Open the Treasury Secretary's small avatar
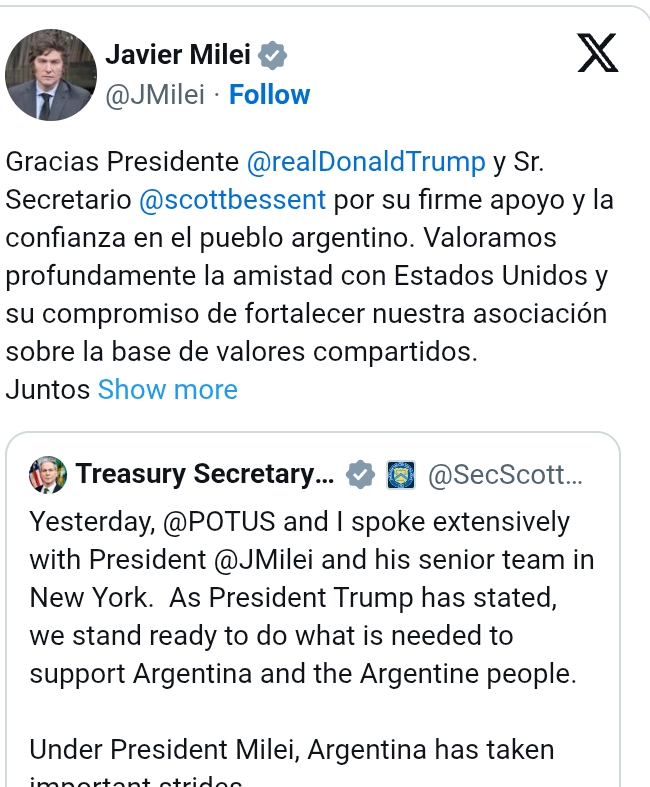650x787 pixels. point(47,475)
